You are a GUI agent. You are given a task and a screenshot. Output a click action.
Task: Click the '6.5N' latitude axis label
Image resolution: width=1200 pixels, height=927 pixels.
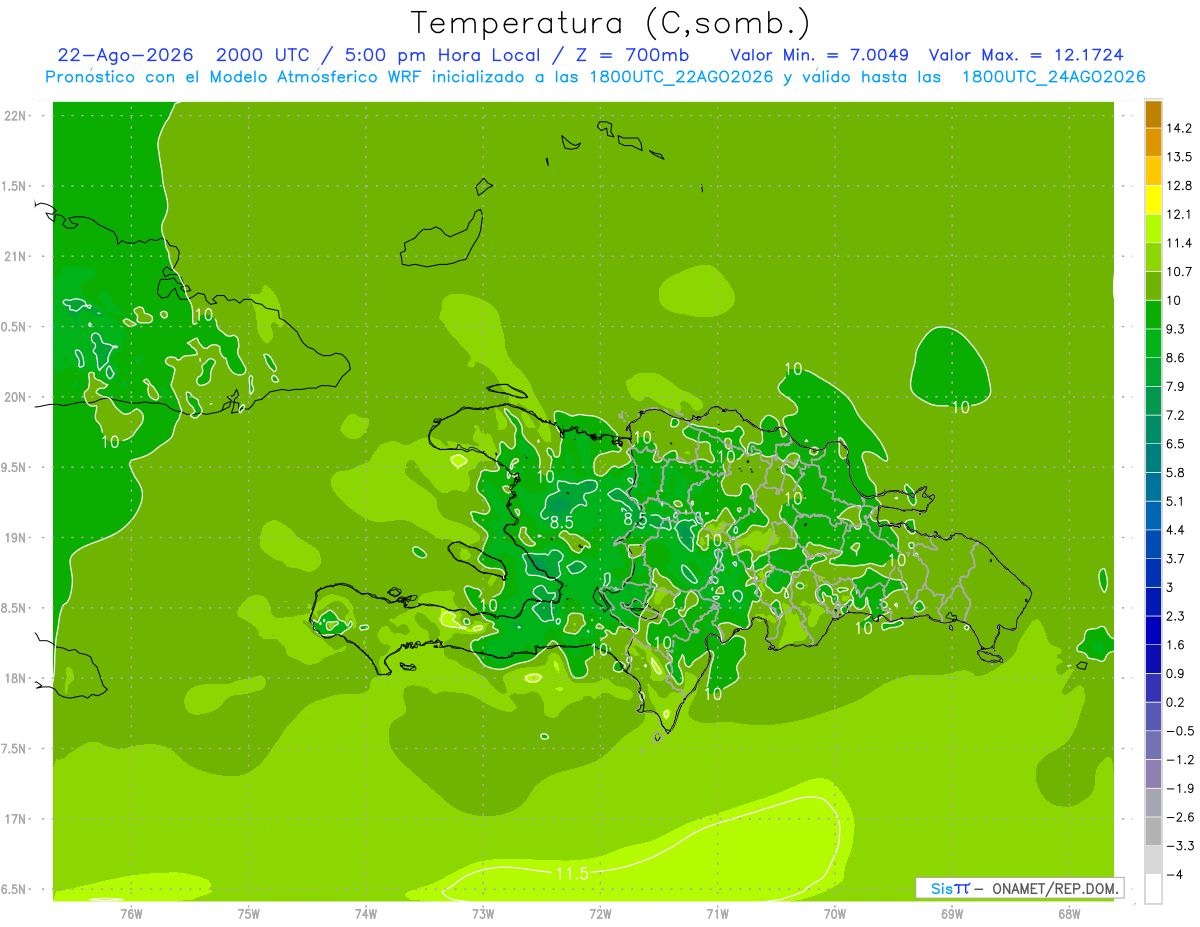pyautogui.click(x=14, y=889)
